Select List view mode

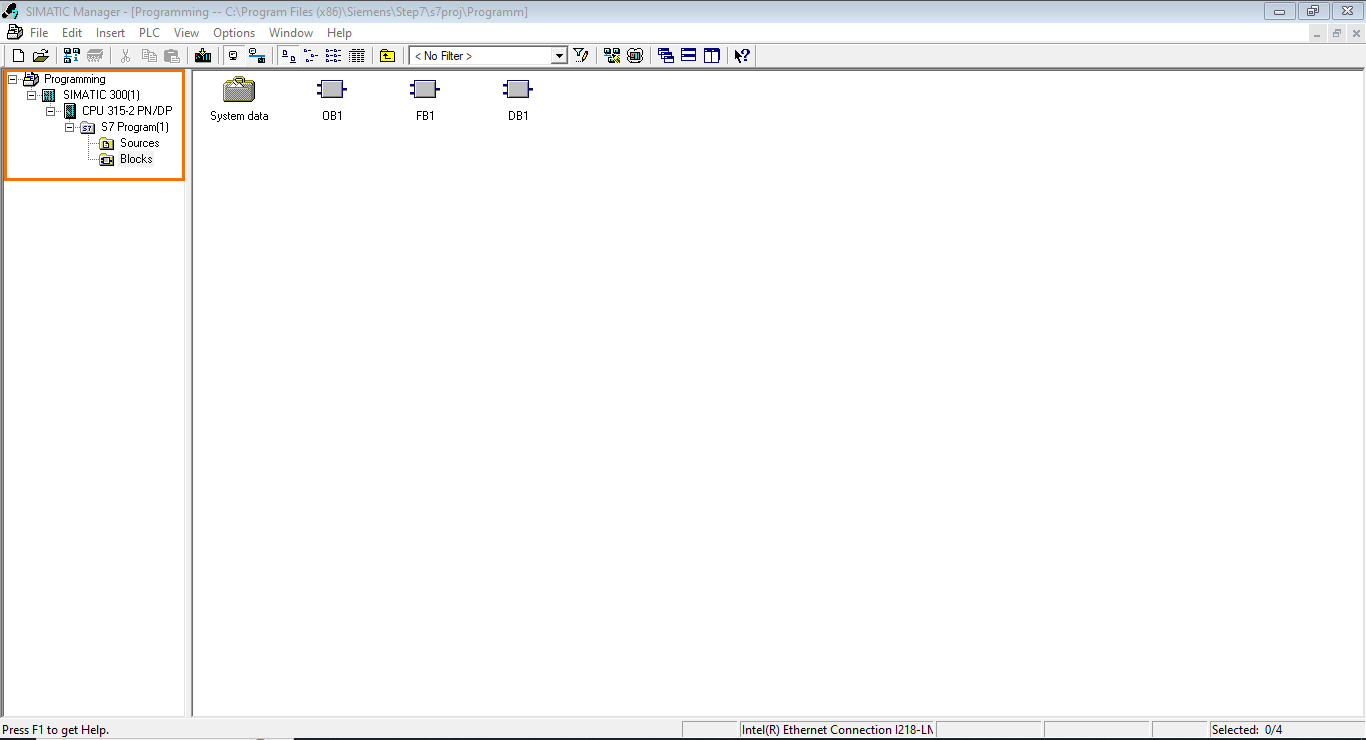pos(333,56)
